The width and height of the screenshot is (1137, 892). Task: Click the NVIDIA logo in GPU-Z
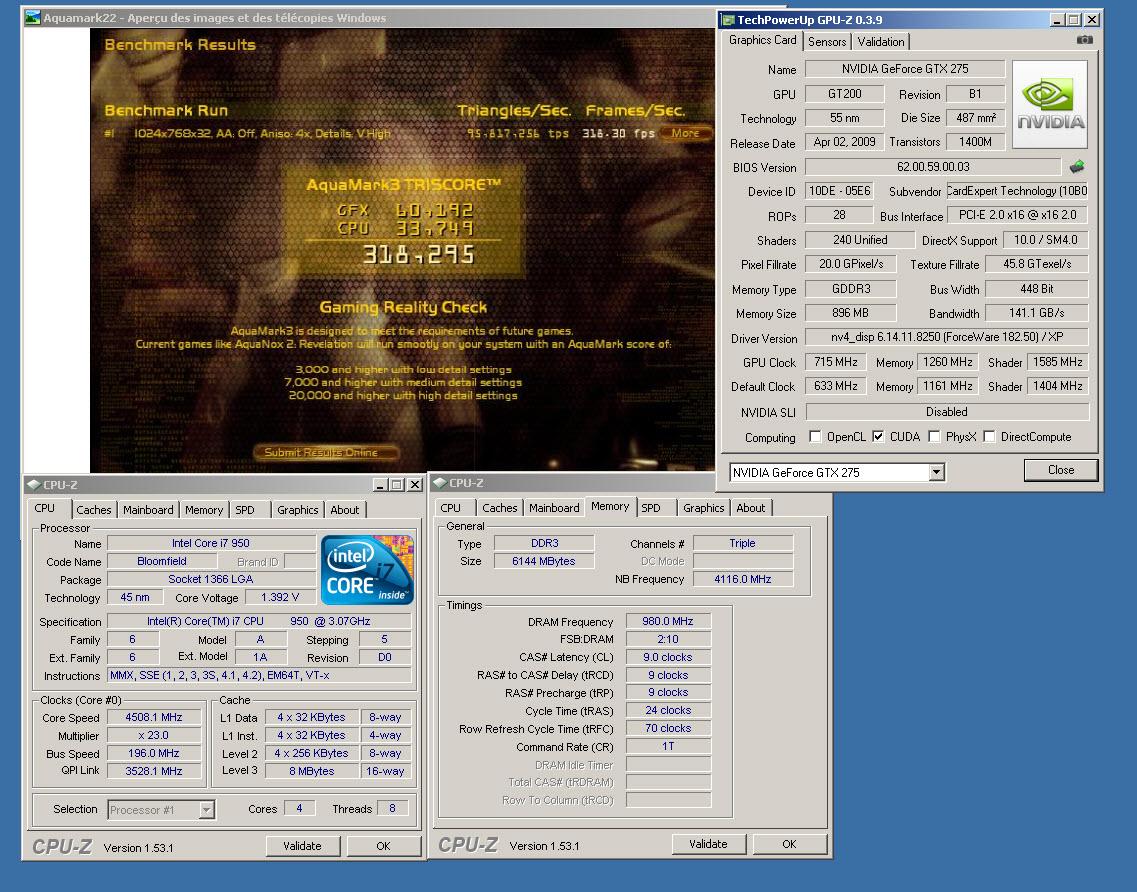(x=1050, y=104)
